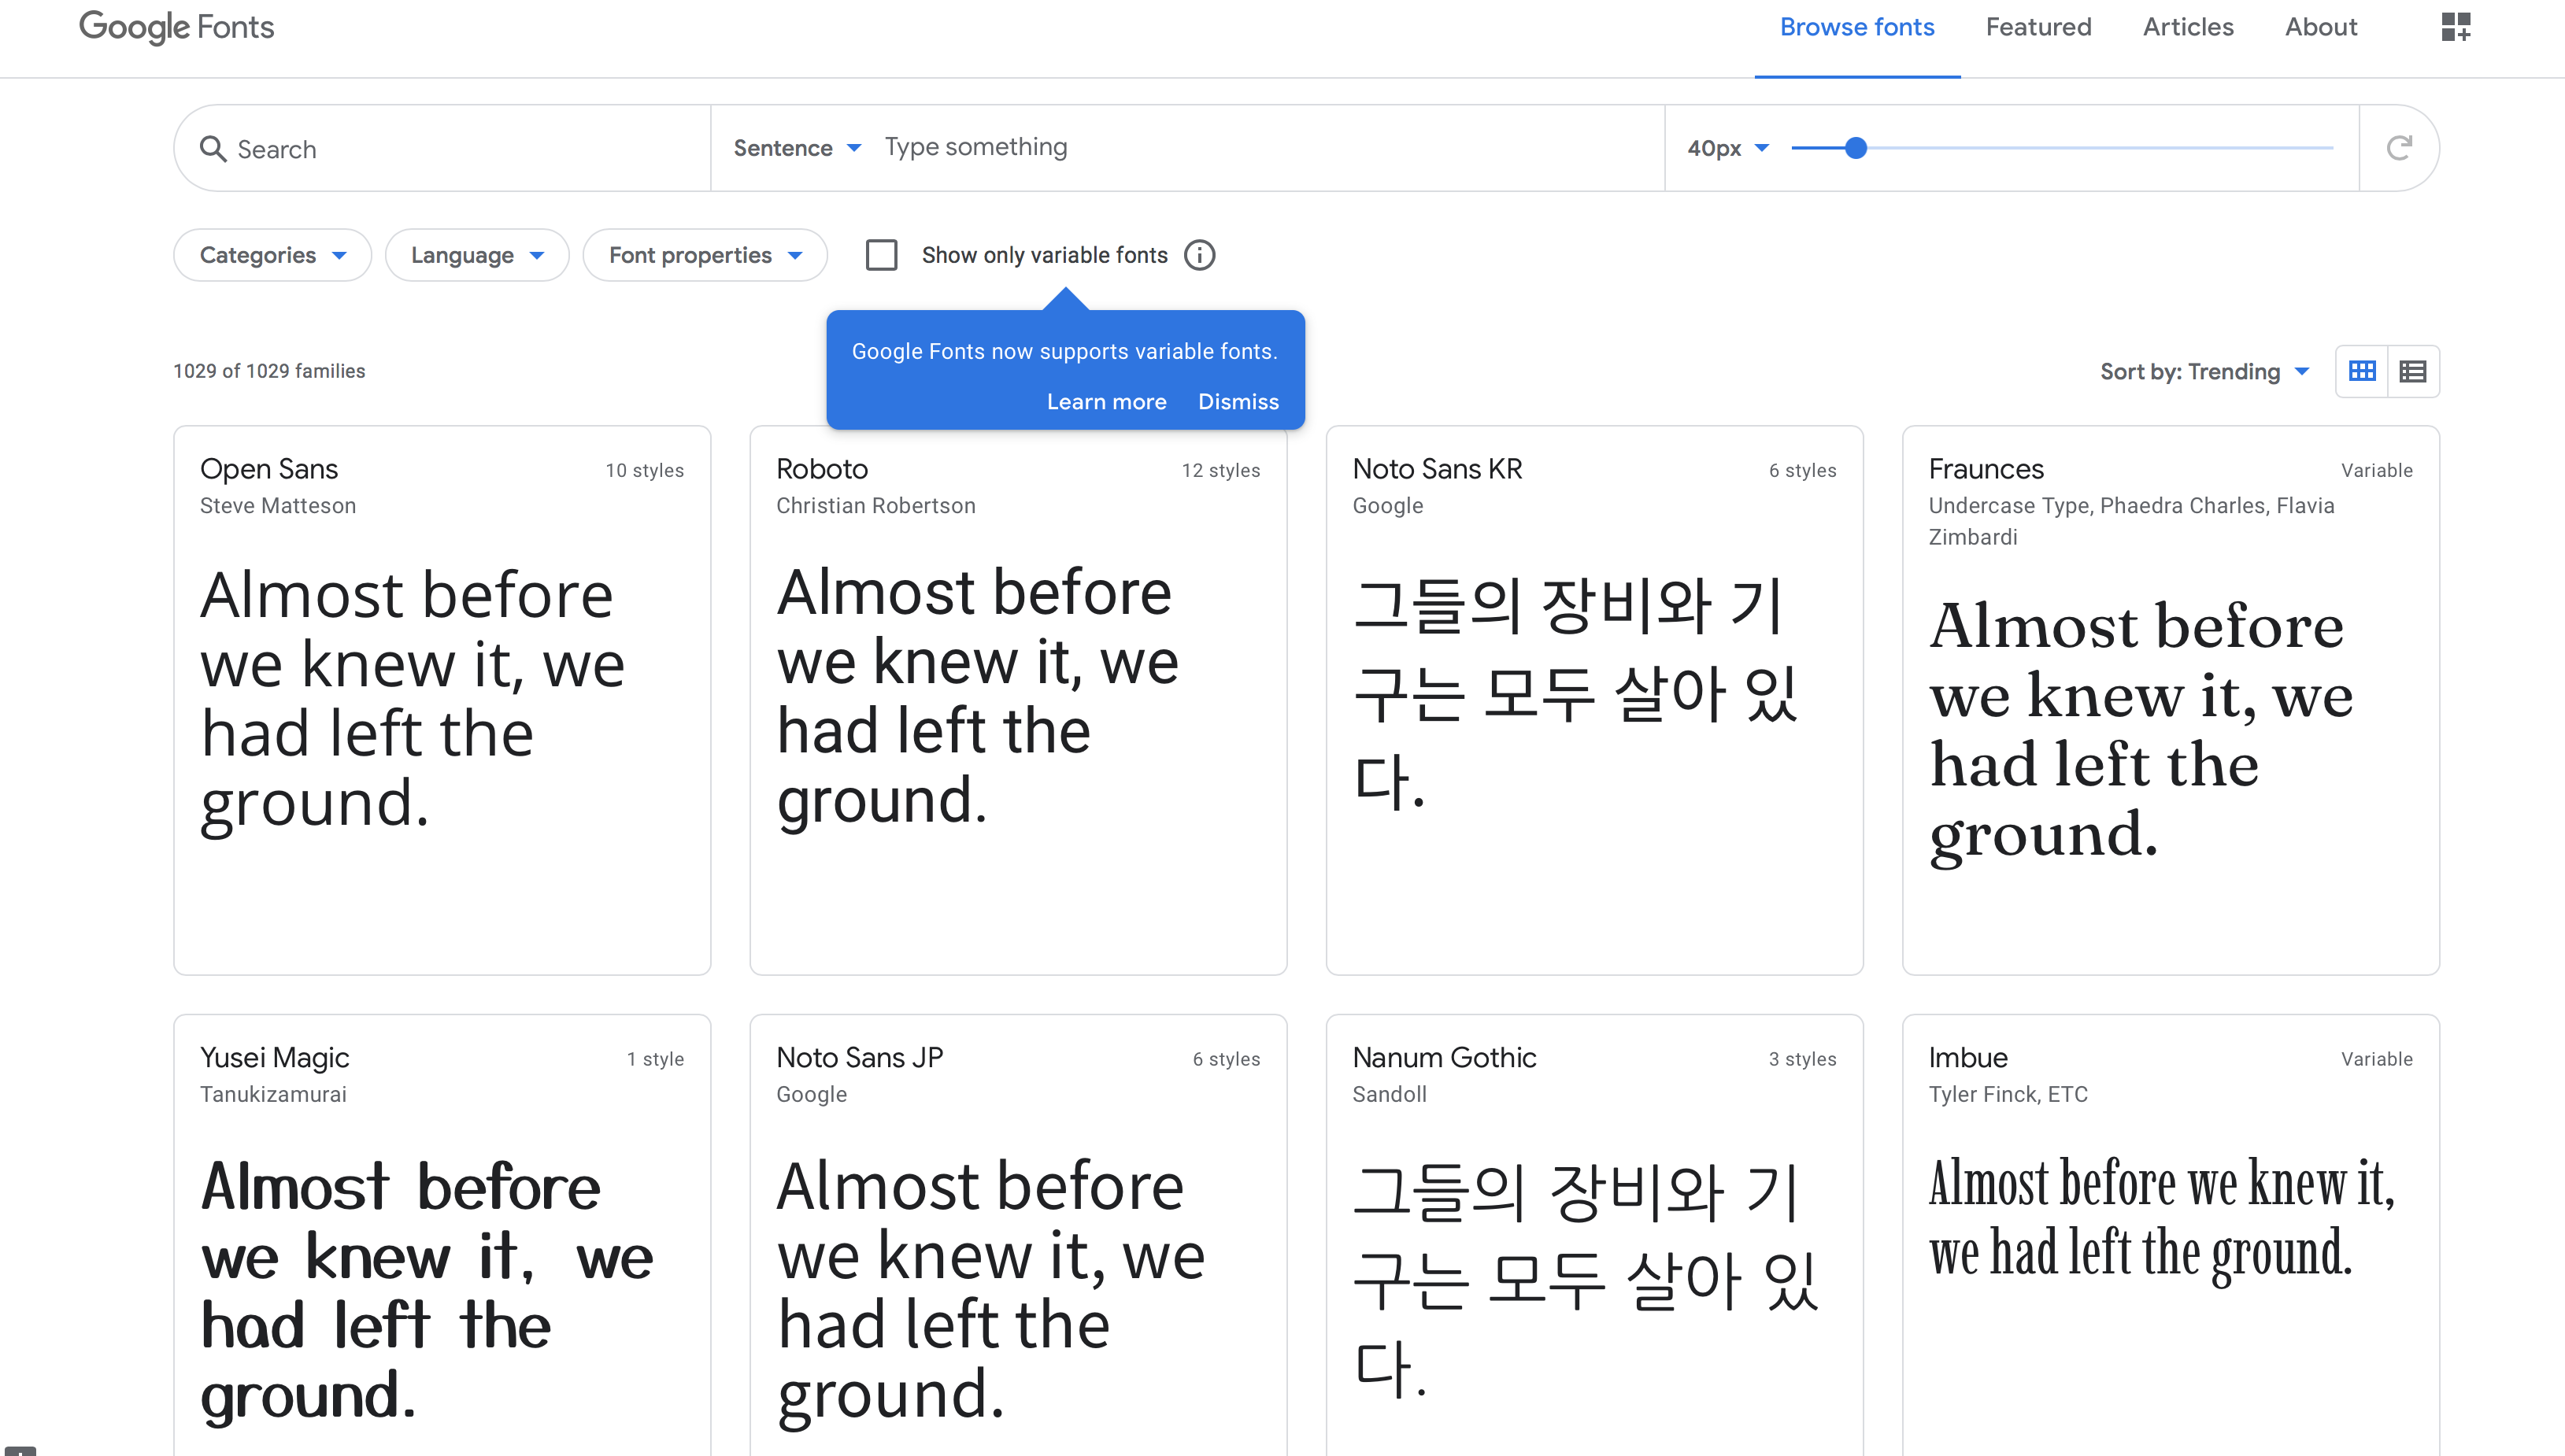Switch to list view
The width and height of the screenshot is (2565, 1456).
tap(2413, 371)
